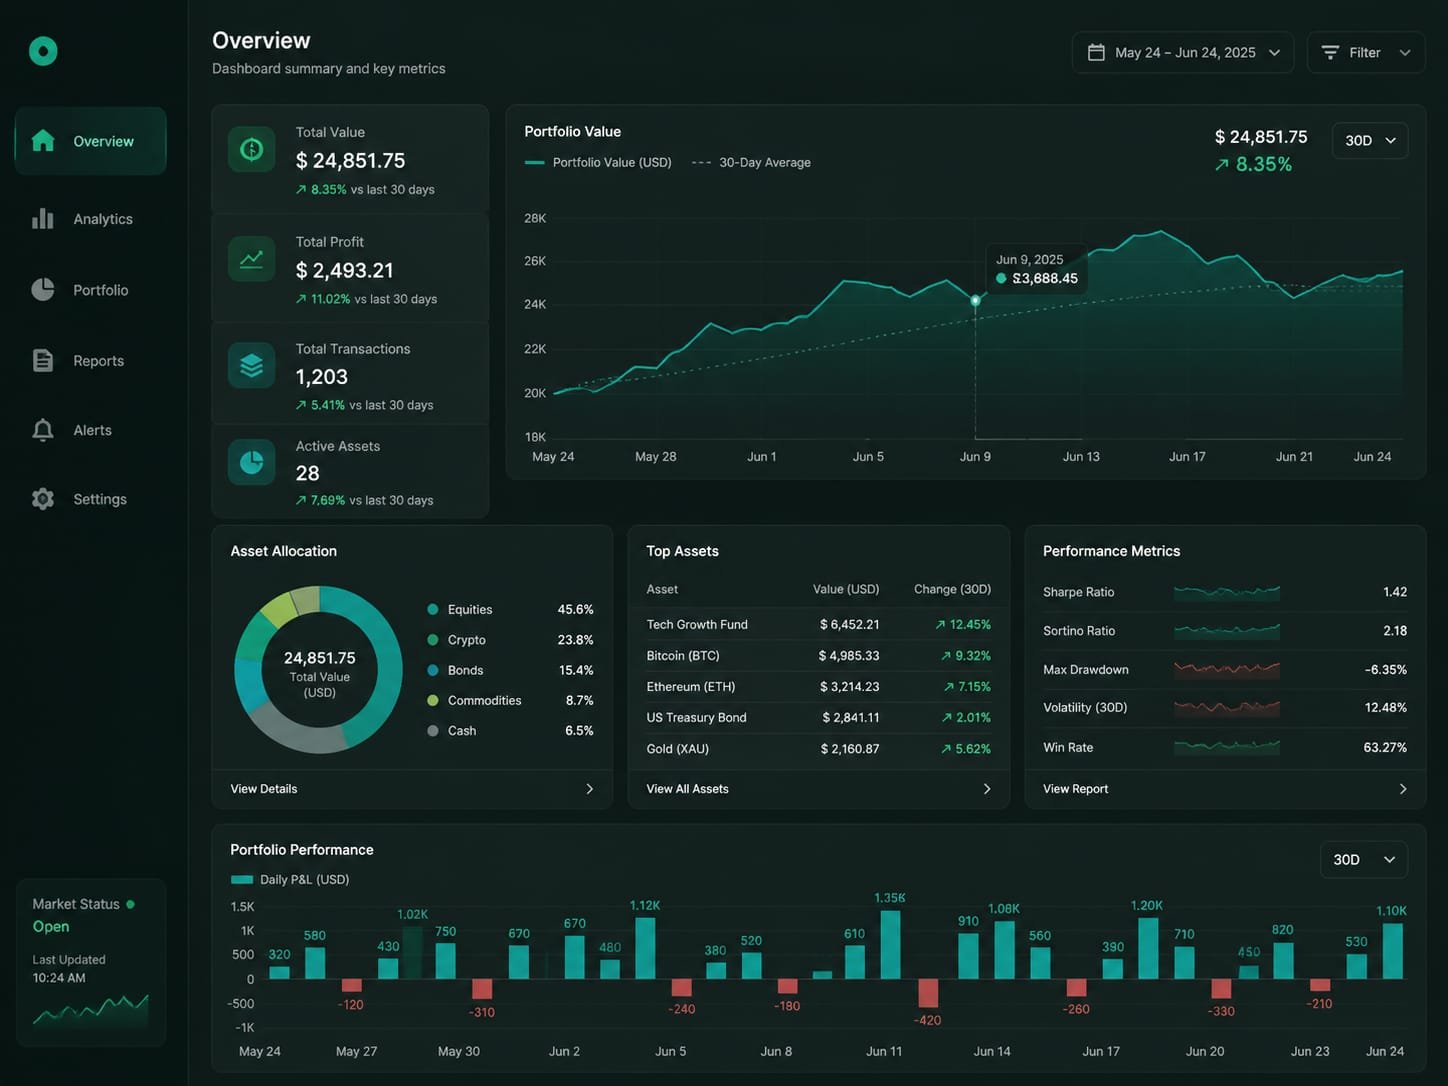Screen dimensions: 1448x1086
Task: Toggle Bonds in allocation legend
Action: [x=510, y=670]
